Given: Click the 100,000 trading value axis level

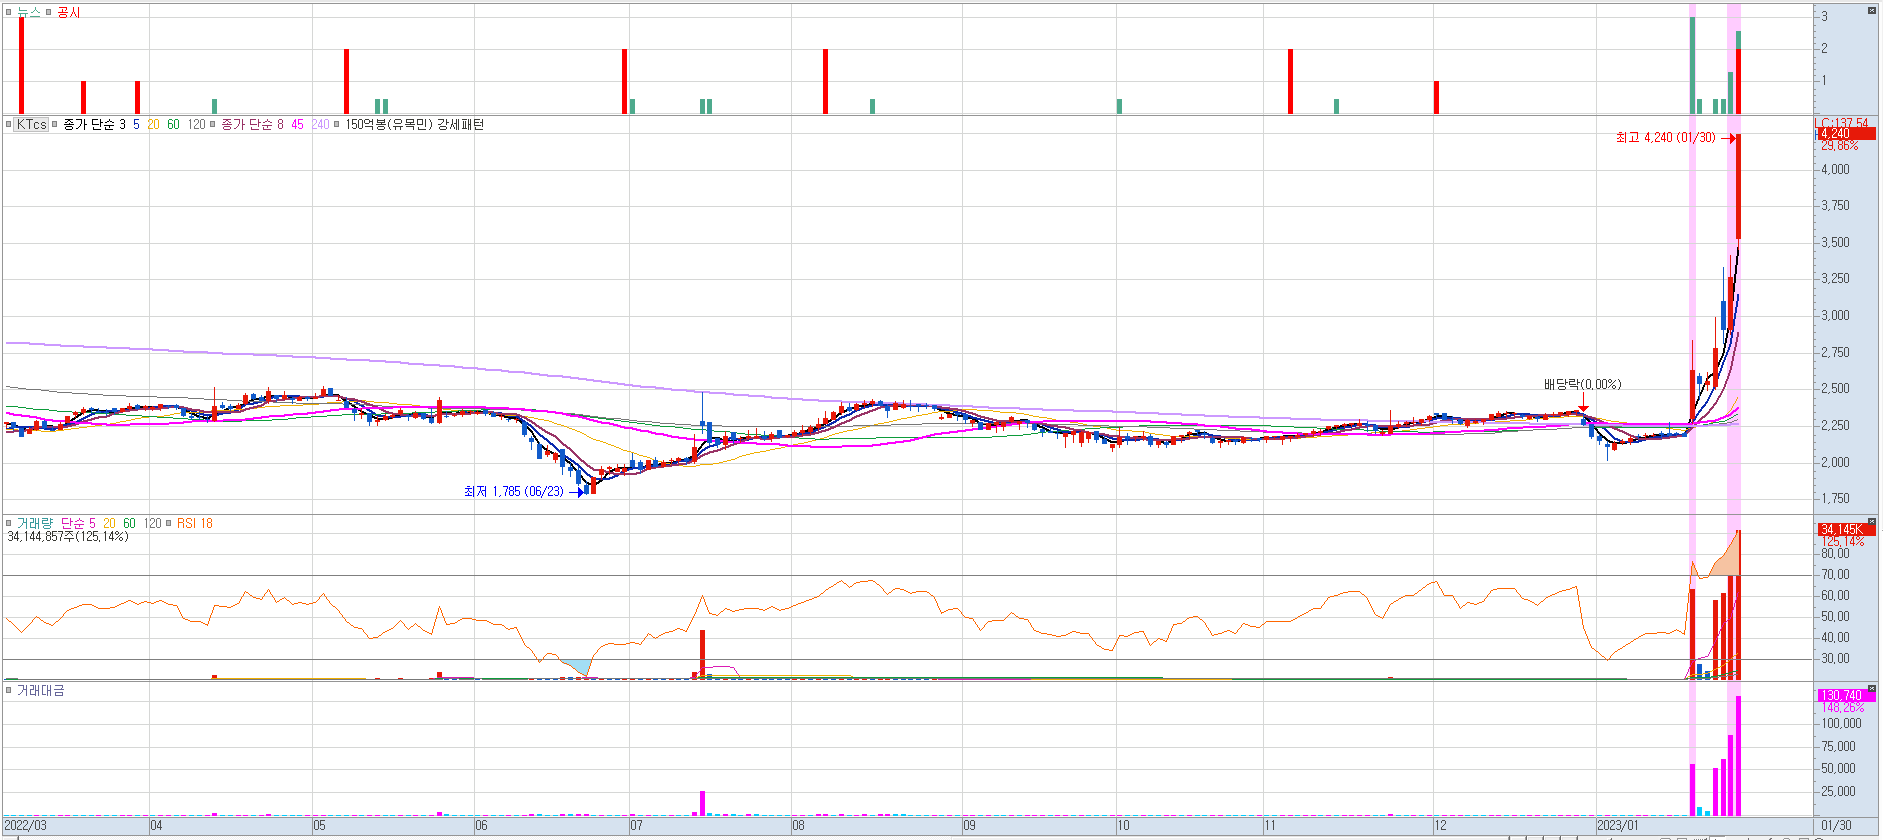Looking at the screenshot, I should [x=1841, y=724].
